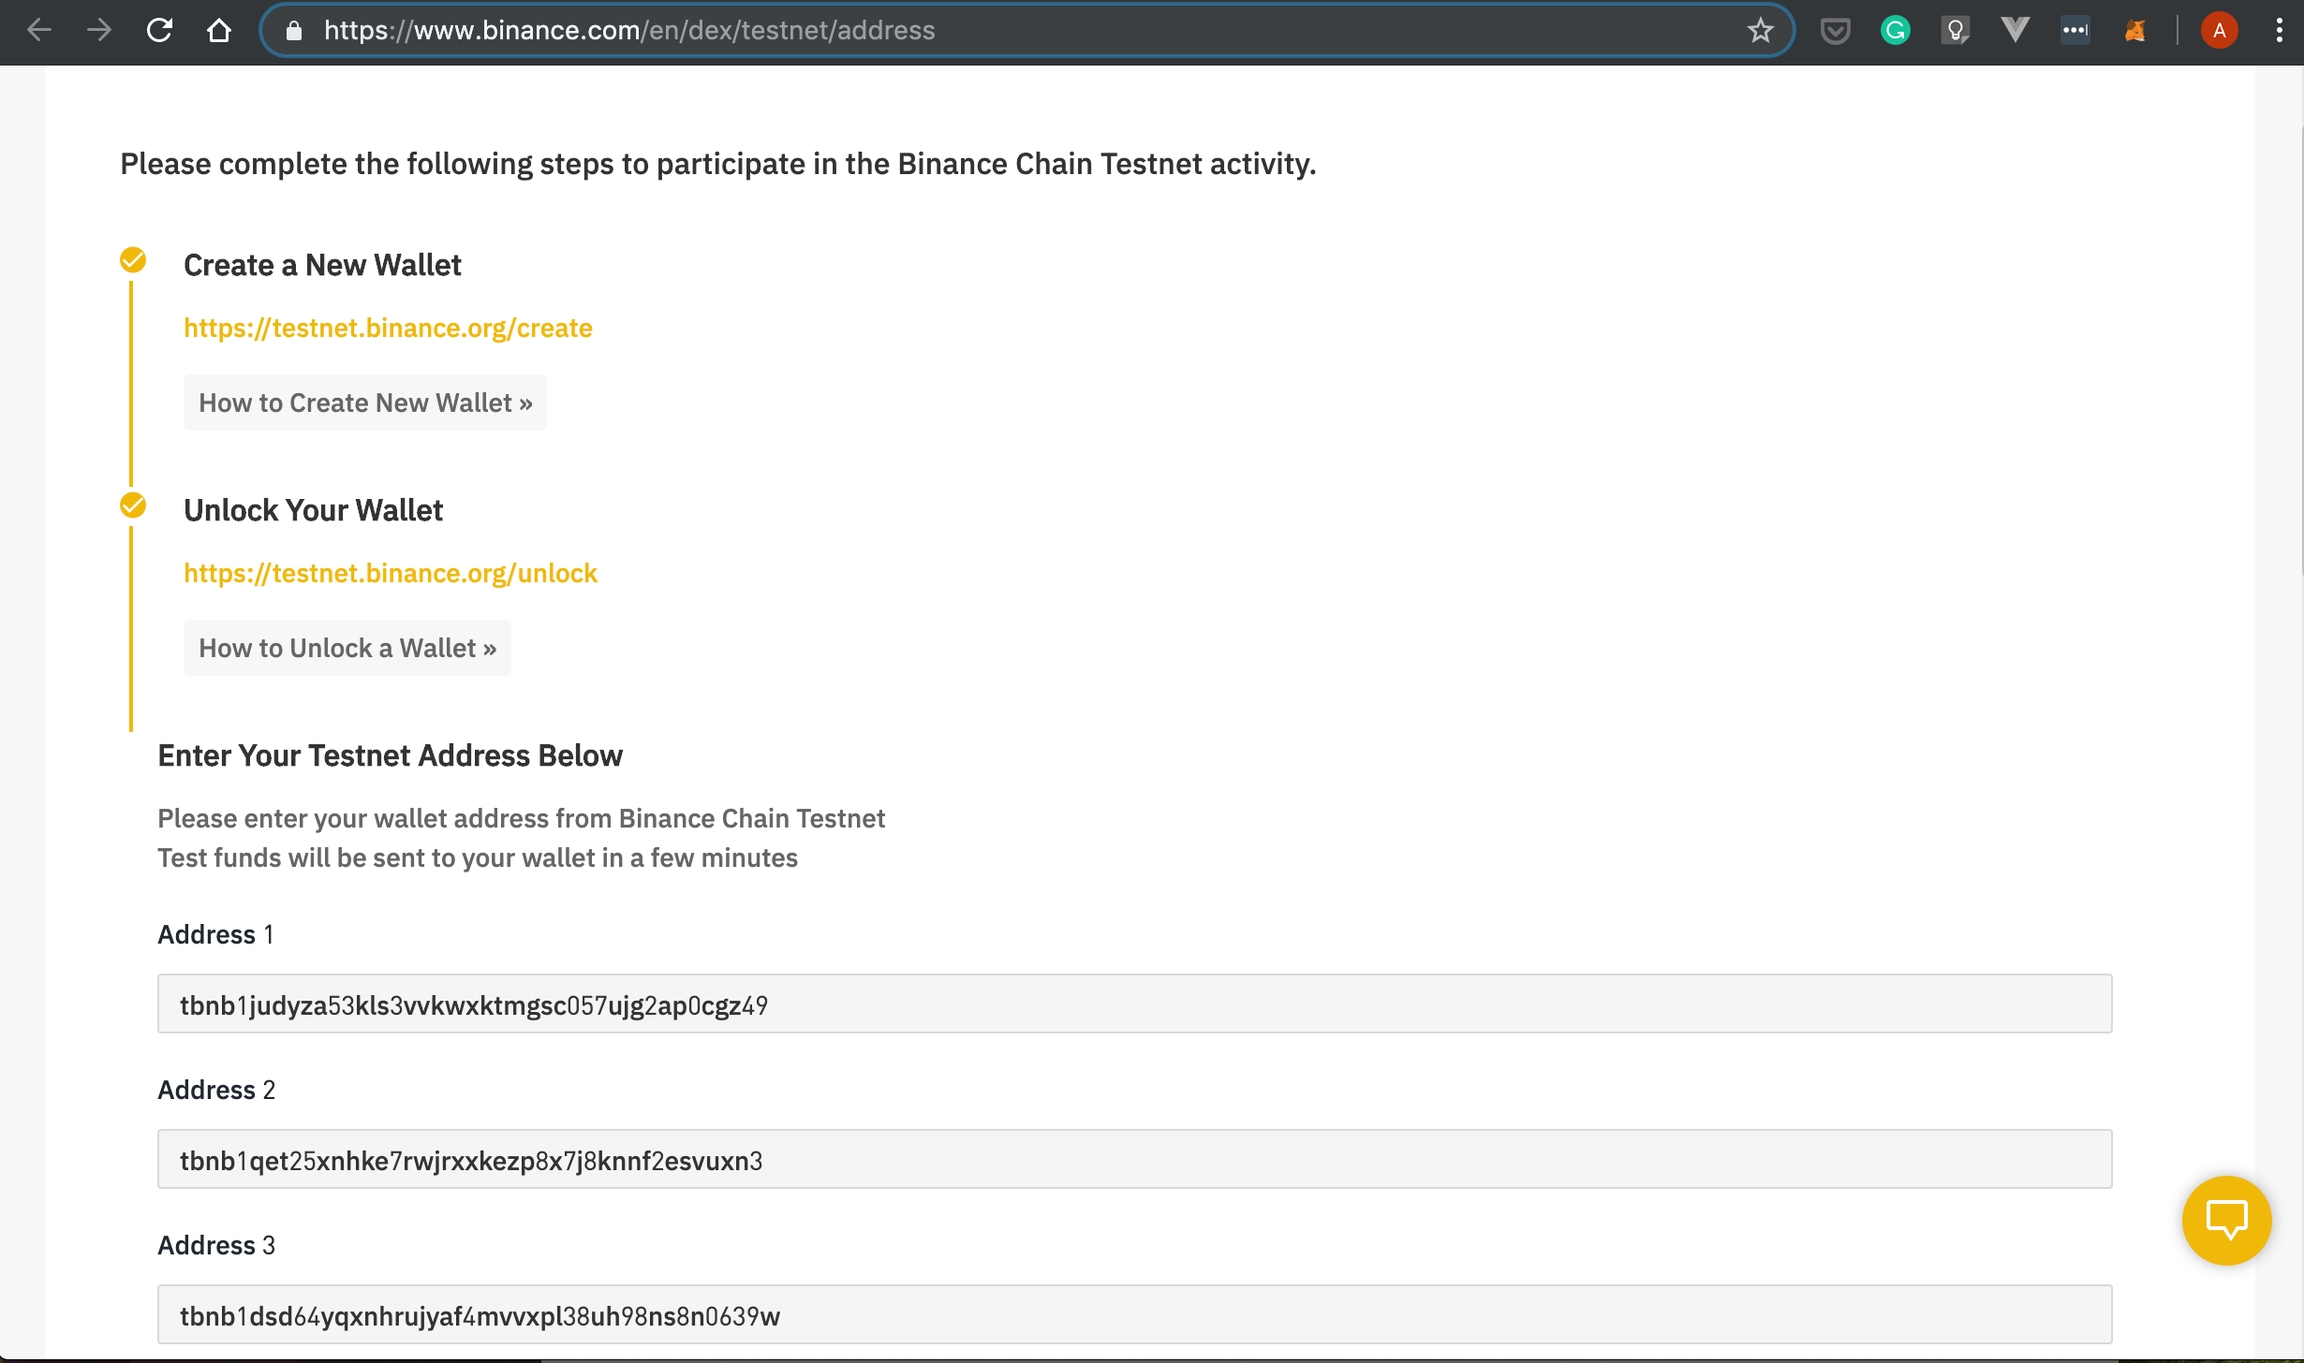Go to the browser home page
2304x1363 pixels.
click(219, 31)
